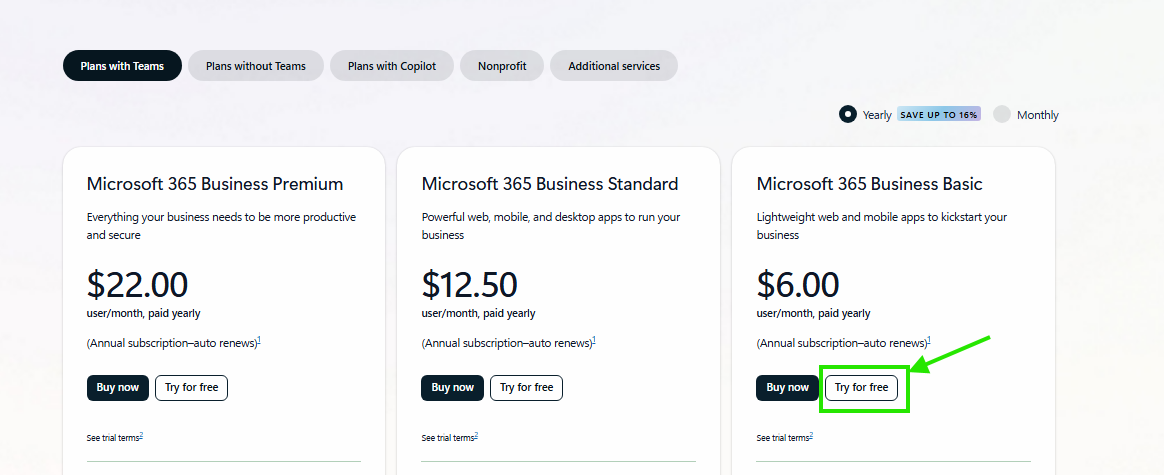Screen dimensions: 1164x475
Task: Click footnote 1 after Standard annual subscription
Action: (x=594, y=341)
